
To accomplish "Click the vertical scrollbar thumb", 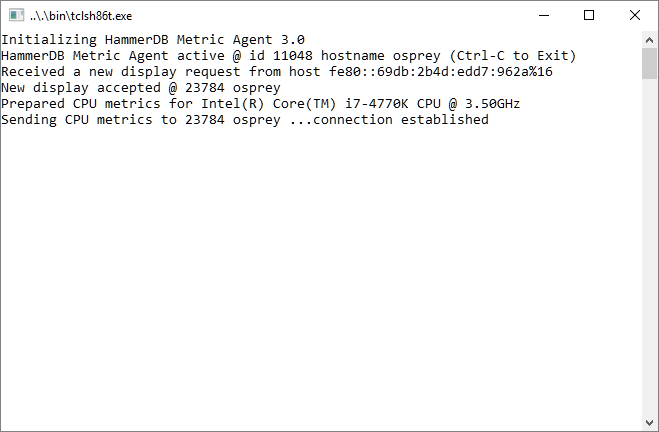I will [x=649, y=63].
